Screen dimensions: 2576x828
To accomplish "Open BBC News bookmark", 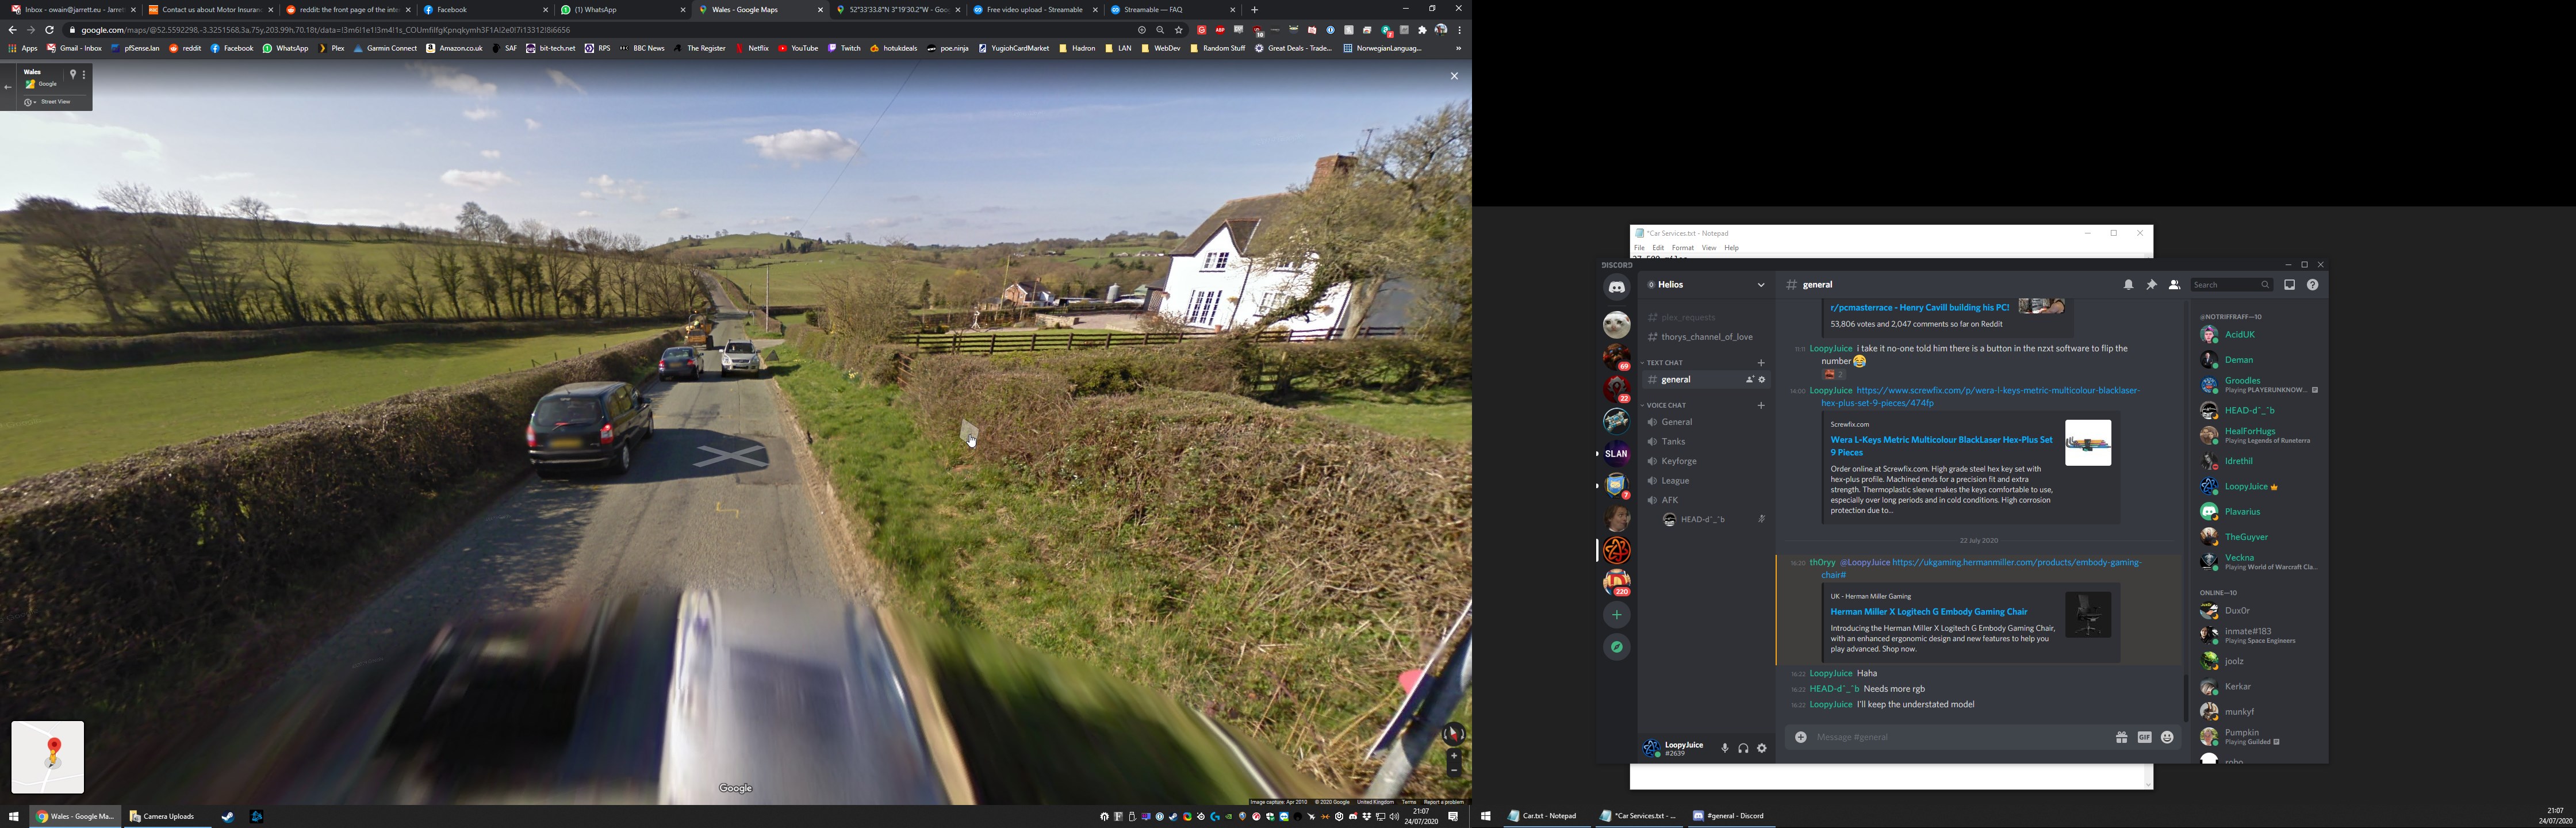I will tap(642, 48).
